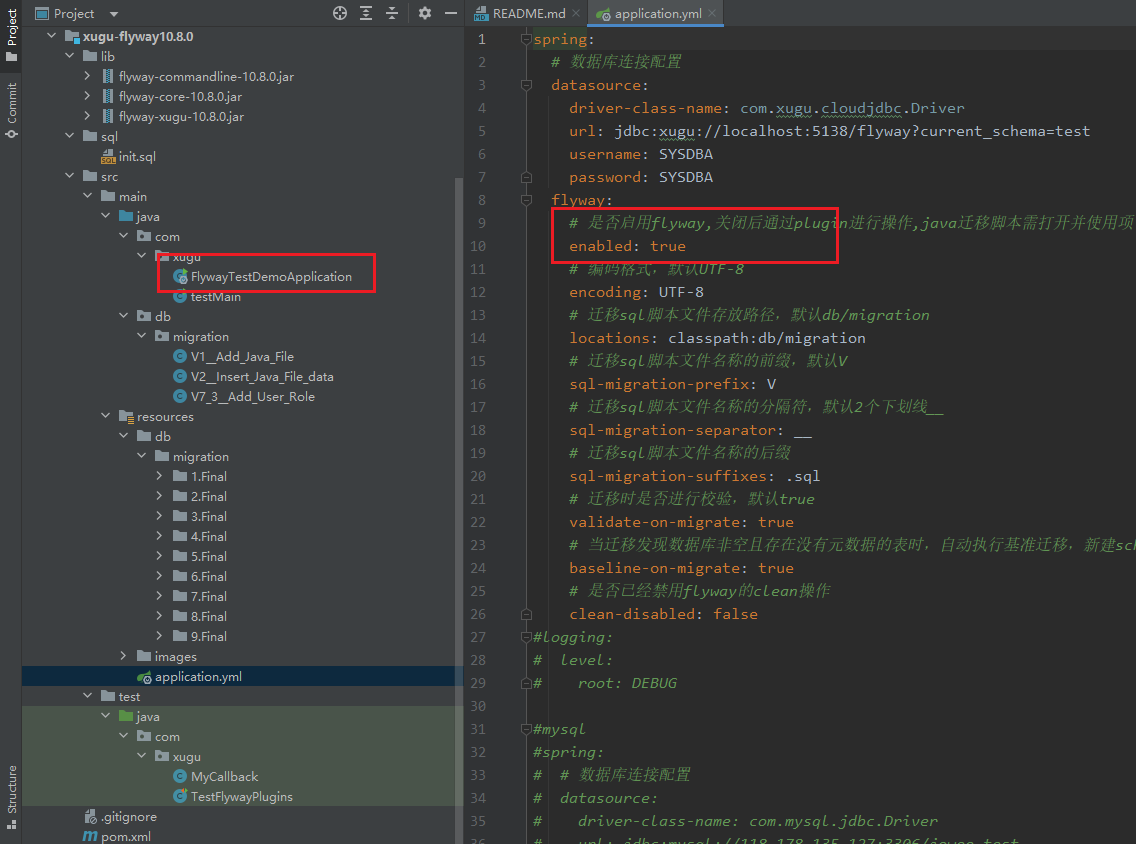The width and height of the screenshot is (1136, 844).
Task: Expand the flyway-core-10.8.0.jar node
Action: [88, 97]
